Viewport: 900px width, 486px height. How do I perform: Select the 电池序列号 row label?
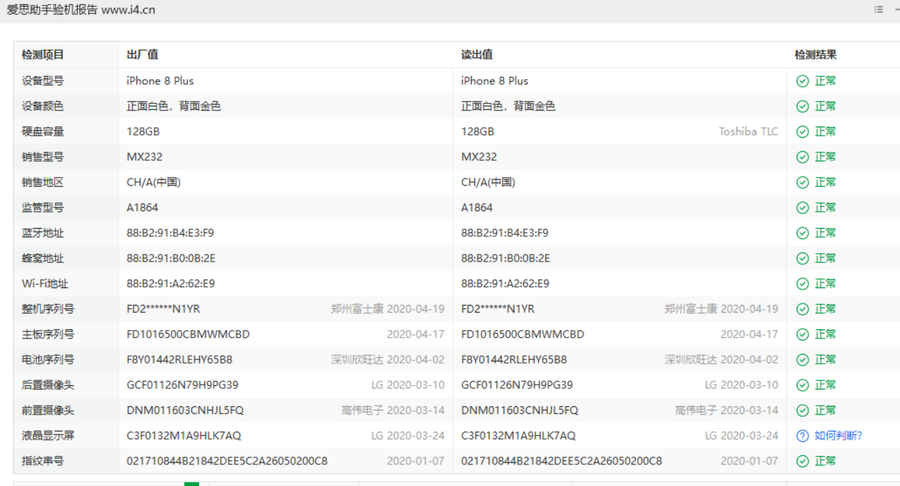(48, 359)
